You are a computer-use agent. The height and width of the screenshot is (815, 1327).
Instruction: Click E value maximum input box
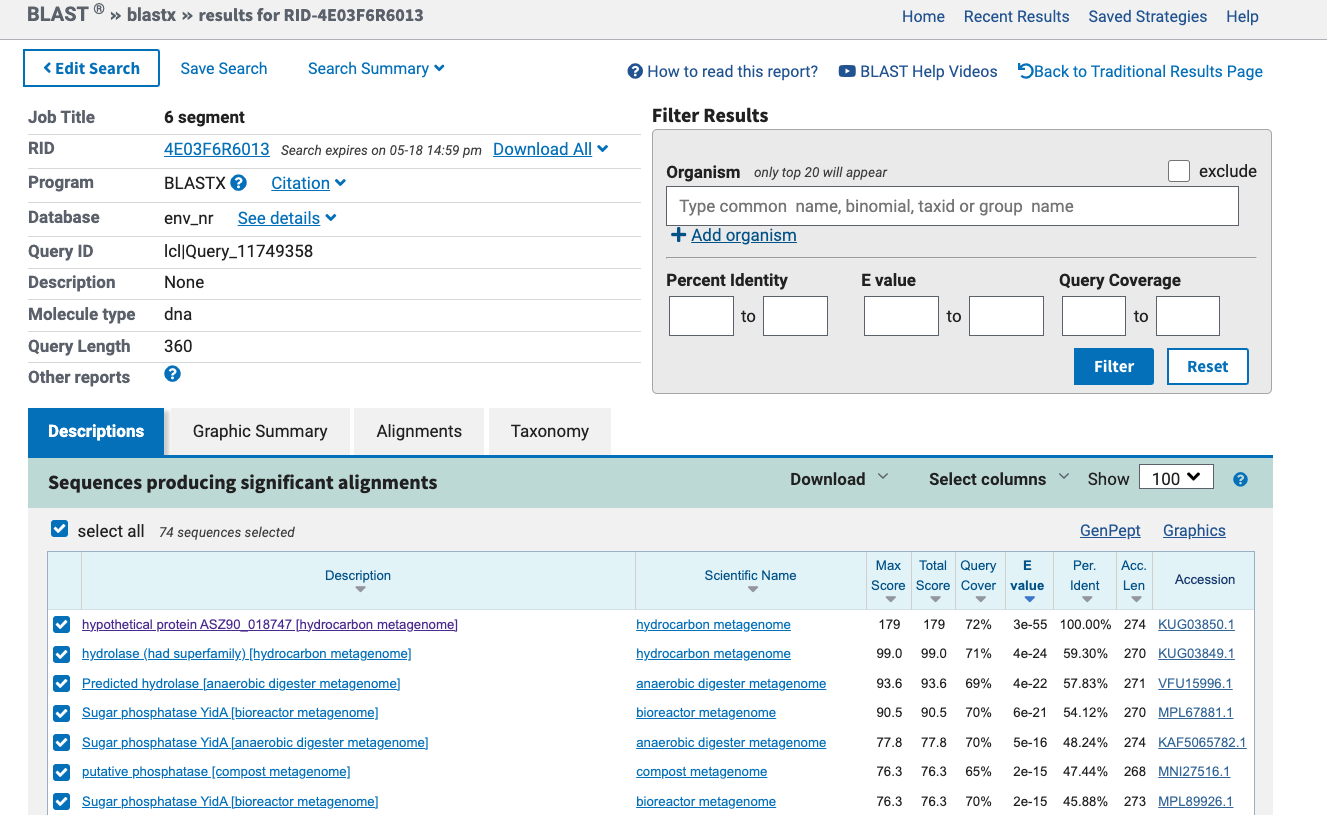[x=1006, y=316]
